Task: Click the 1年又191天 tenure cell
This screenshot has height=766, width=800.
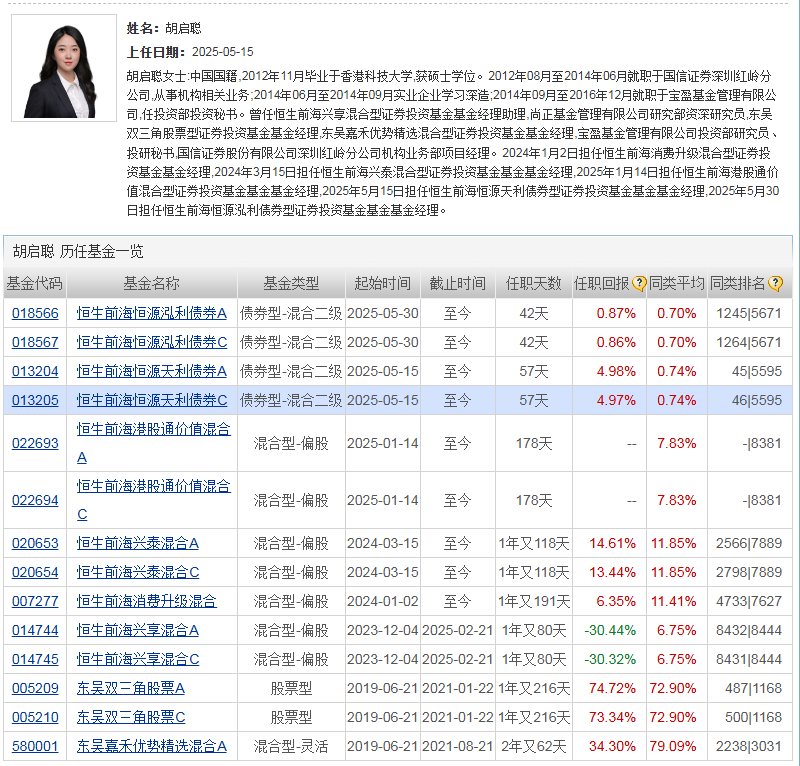Action: 534,602
